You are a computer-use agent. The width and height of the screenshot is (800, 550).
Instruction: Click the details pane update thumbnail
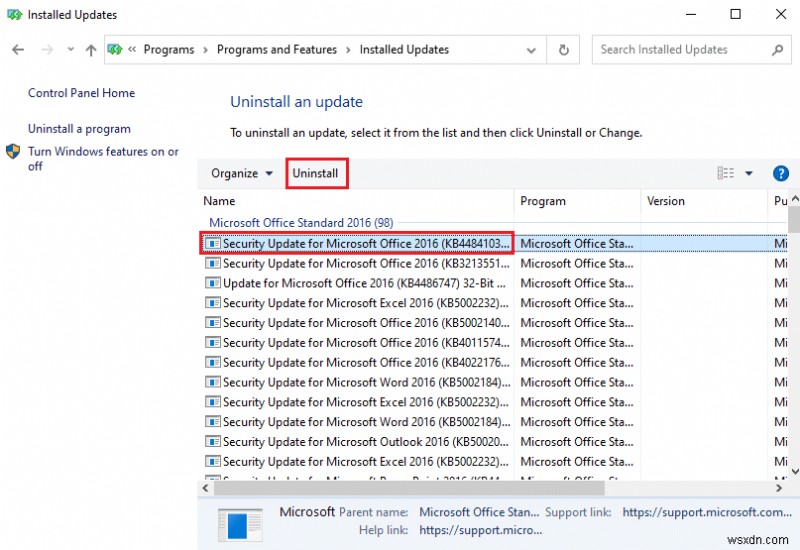(x=240, y=524)
